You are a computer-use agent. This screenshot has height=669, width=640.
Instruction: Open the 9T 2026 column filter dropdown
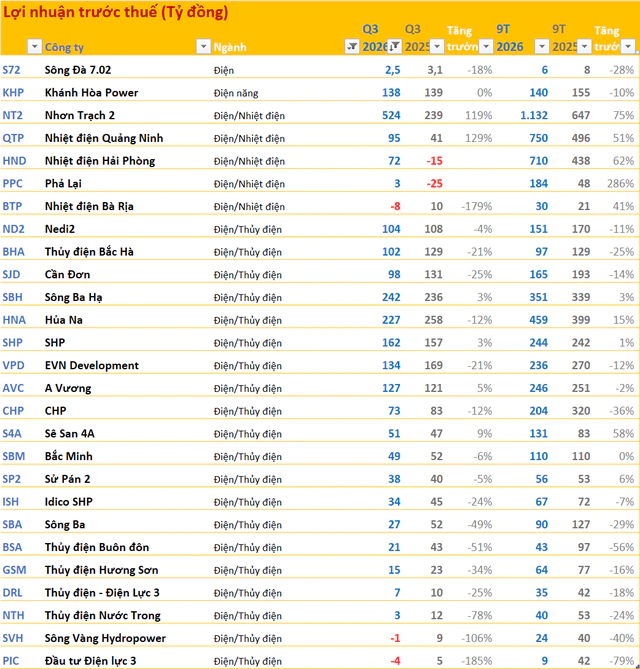coord(541,46)
